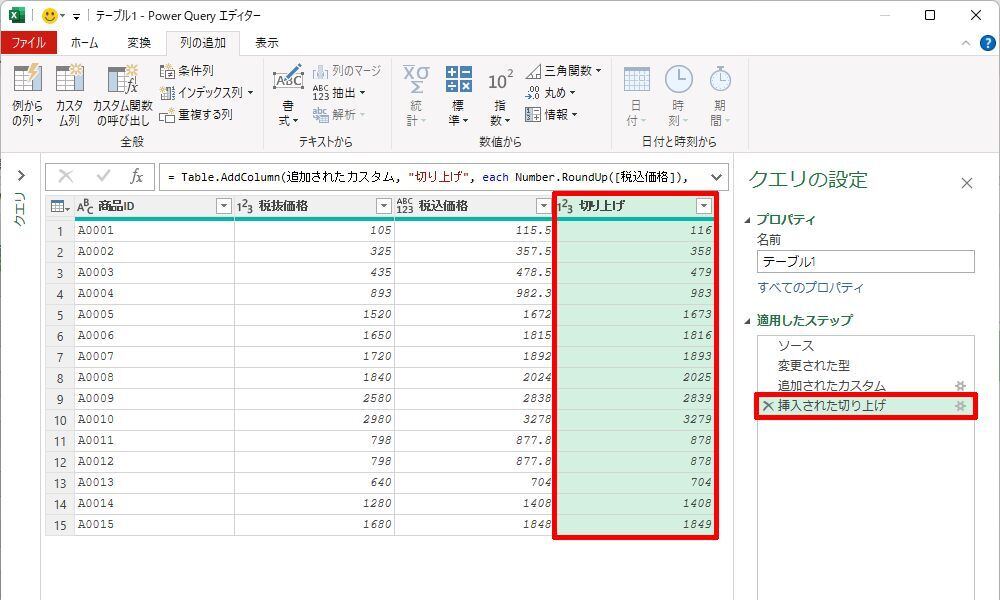
Task: Switch to the 変換 ribbon tab
Action: pos(139,43)
